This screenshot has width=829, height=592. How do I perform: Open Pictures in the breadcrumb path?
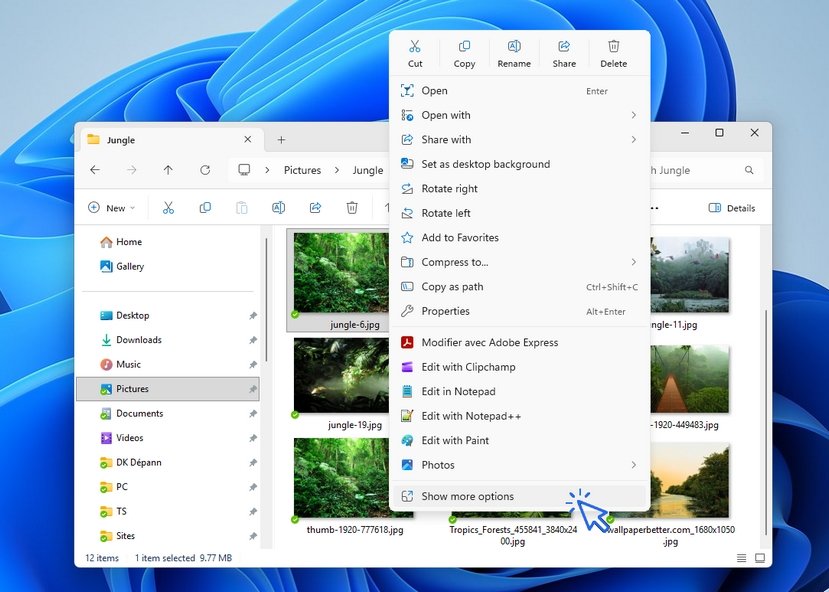(302, 170)
